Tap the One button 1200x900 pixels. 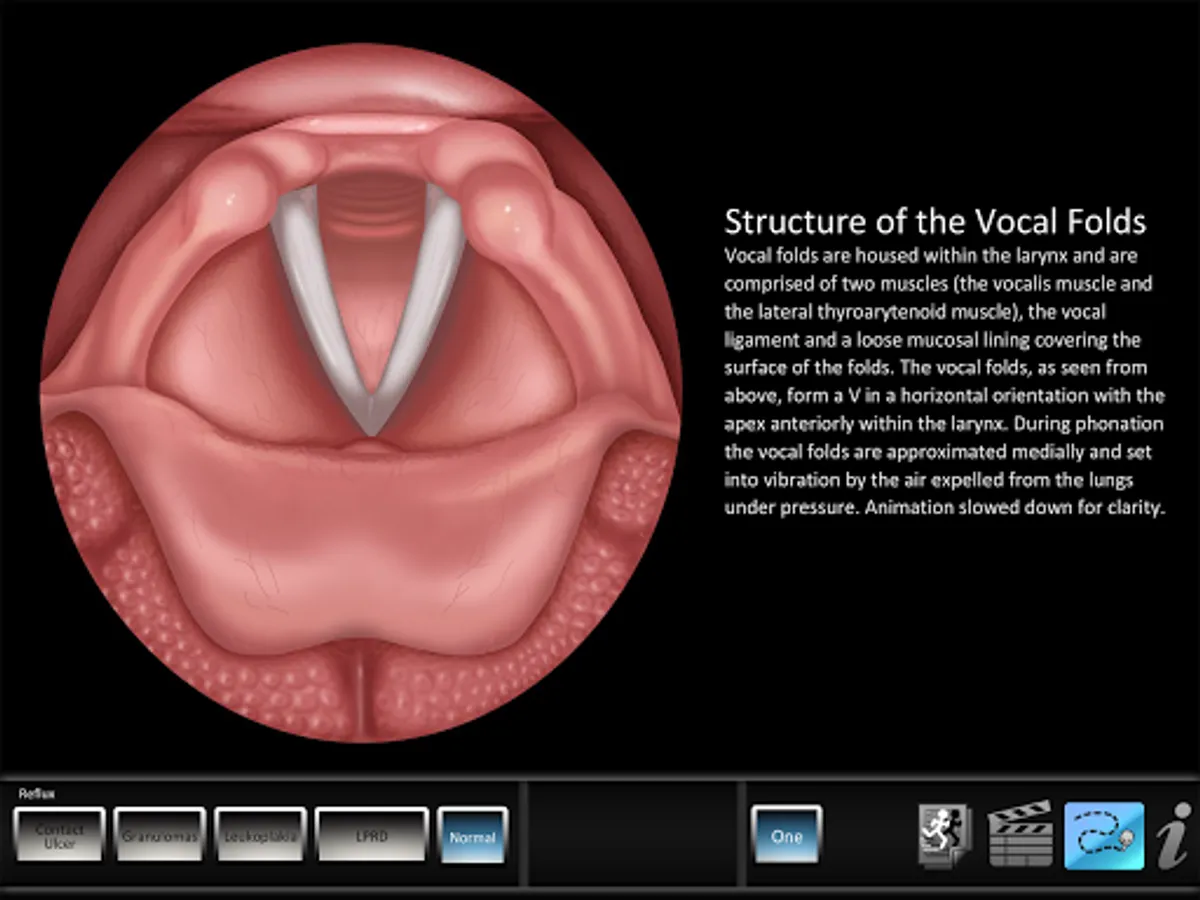point(787,834)
